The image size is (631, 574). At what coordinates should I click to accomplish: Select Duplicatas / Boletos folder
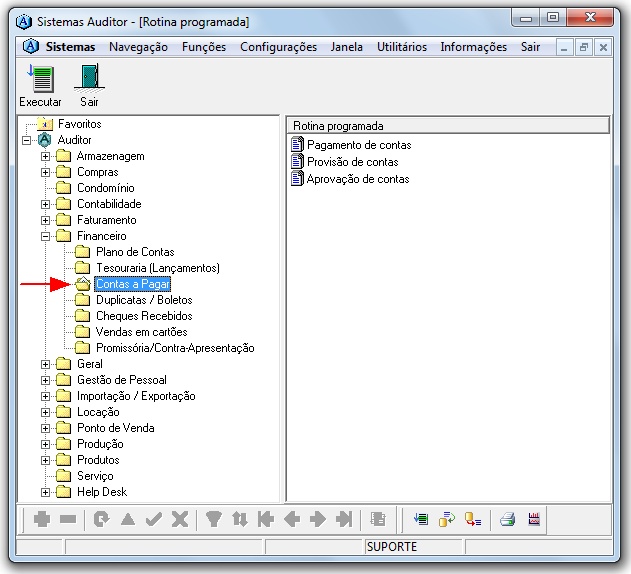pyautogui.click(x=144, y=300)
